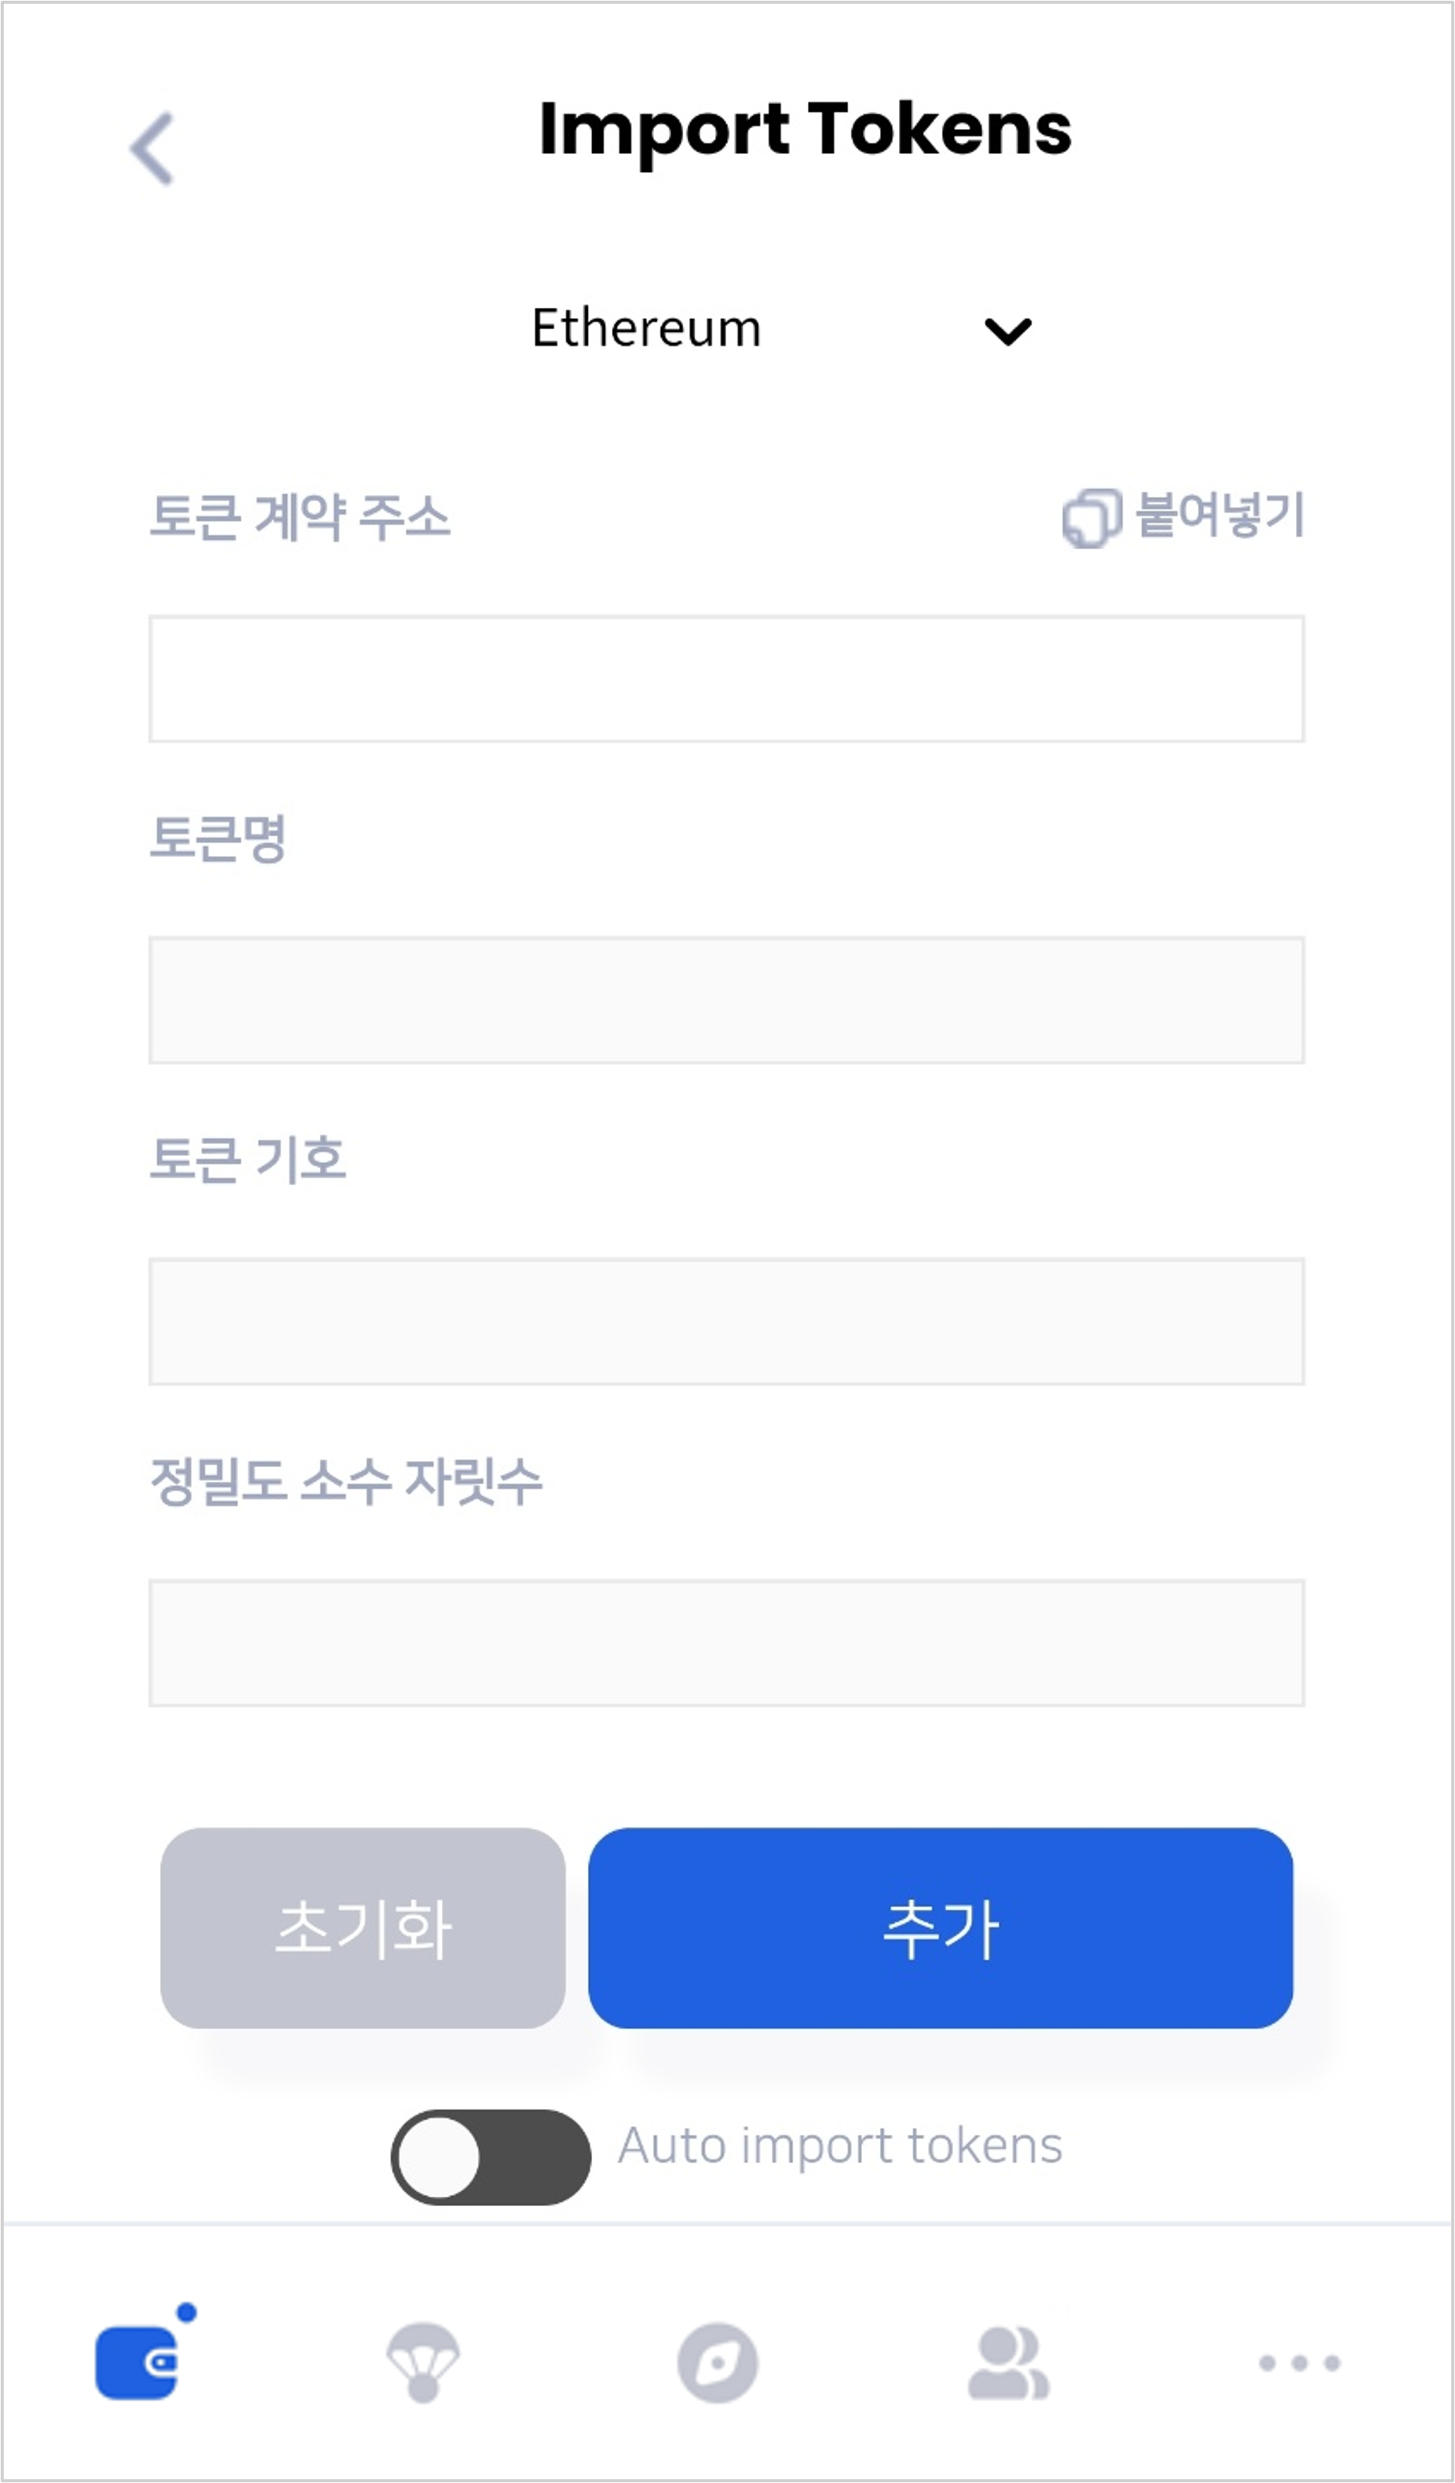
Task: Open the contacts people tab
Action: [x=1008, y=2363]
